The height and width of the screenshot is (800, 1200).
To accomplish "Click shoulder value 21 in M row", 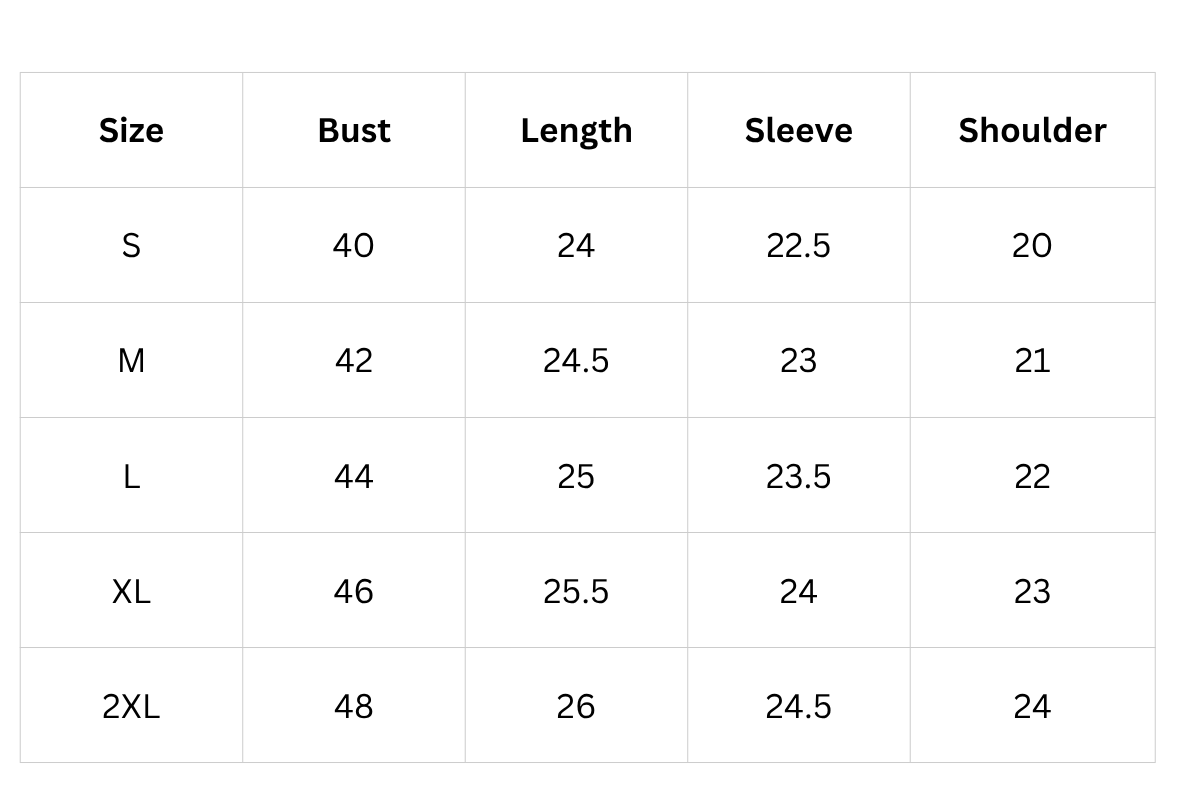I will [1032, 361].
